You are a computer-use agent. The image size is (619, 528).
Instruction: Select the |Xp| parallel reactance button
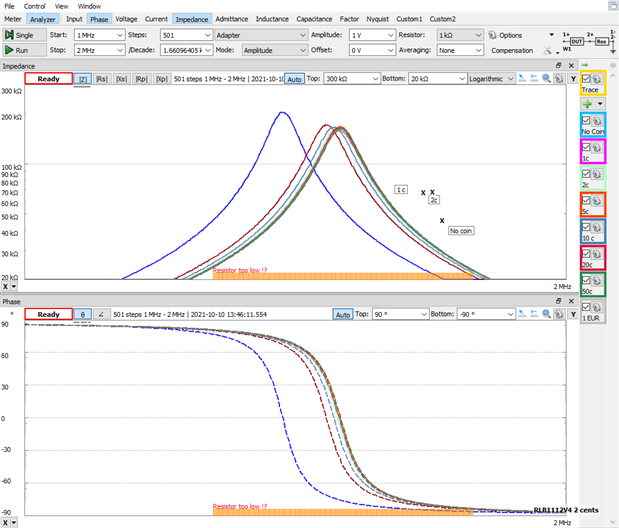(x=160, y=78)
